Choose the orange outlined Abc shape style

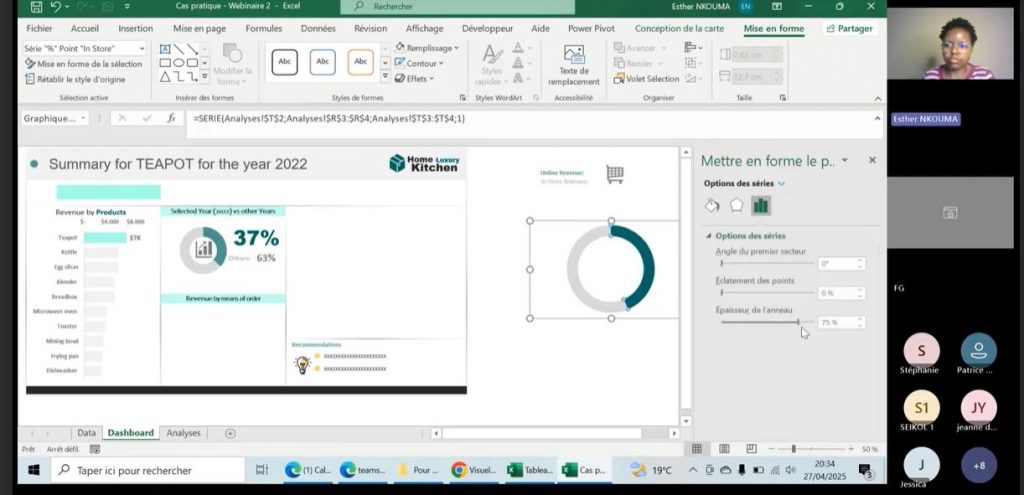(x=360, y=61)
